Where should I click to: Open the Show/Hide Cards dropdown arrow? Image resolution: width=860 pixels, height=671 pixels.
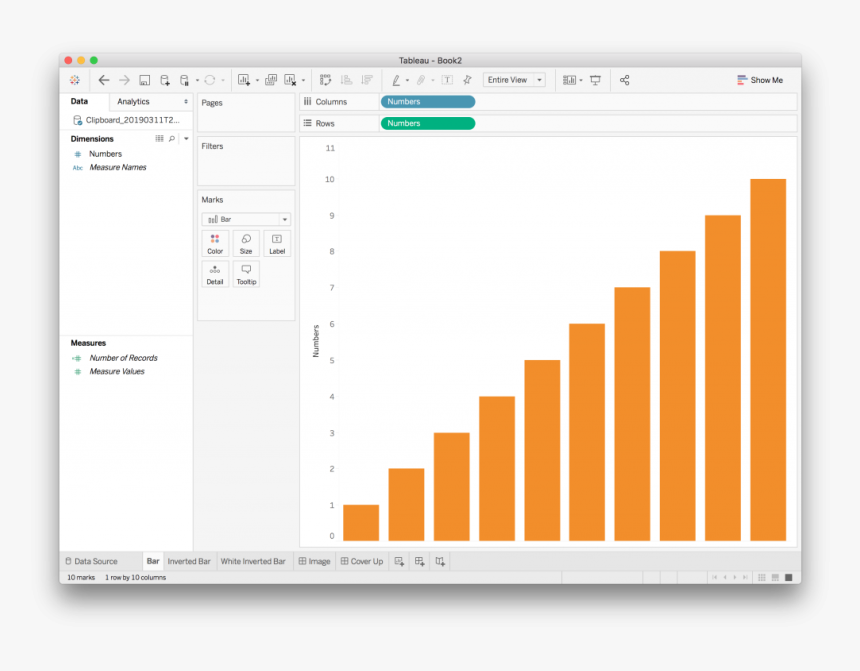click(x=581, y=81)
